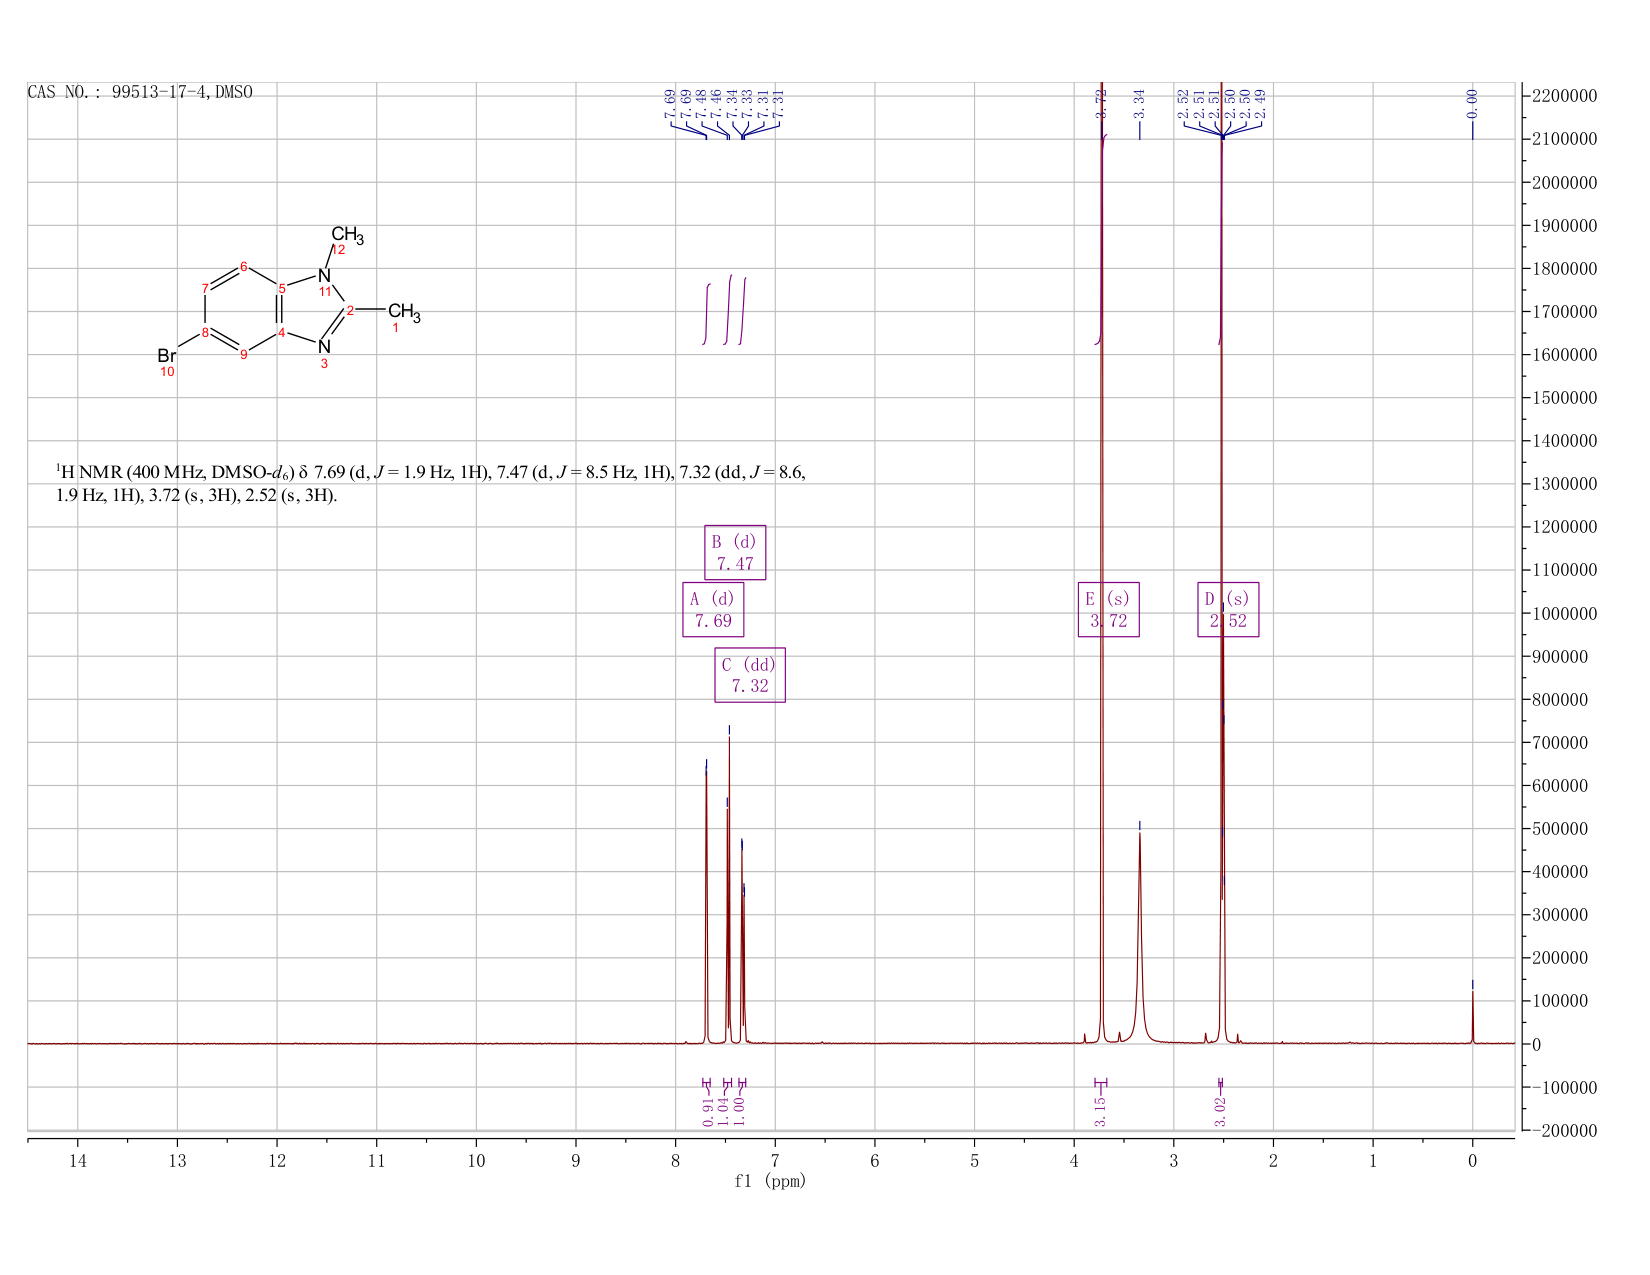Click the 3.34 peak label at top
The image size is (1650, 1275).
click(1139, 103)
